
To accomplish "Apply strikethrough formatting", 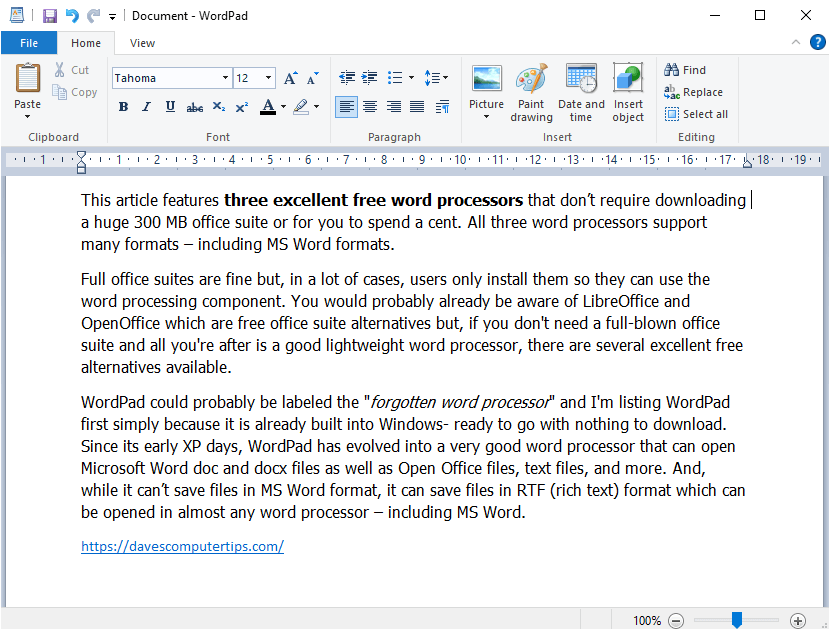I will [x=195, y=107].
